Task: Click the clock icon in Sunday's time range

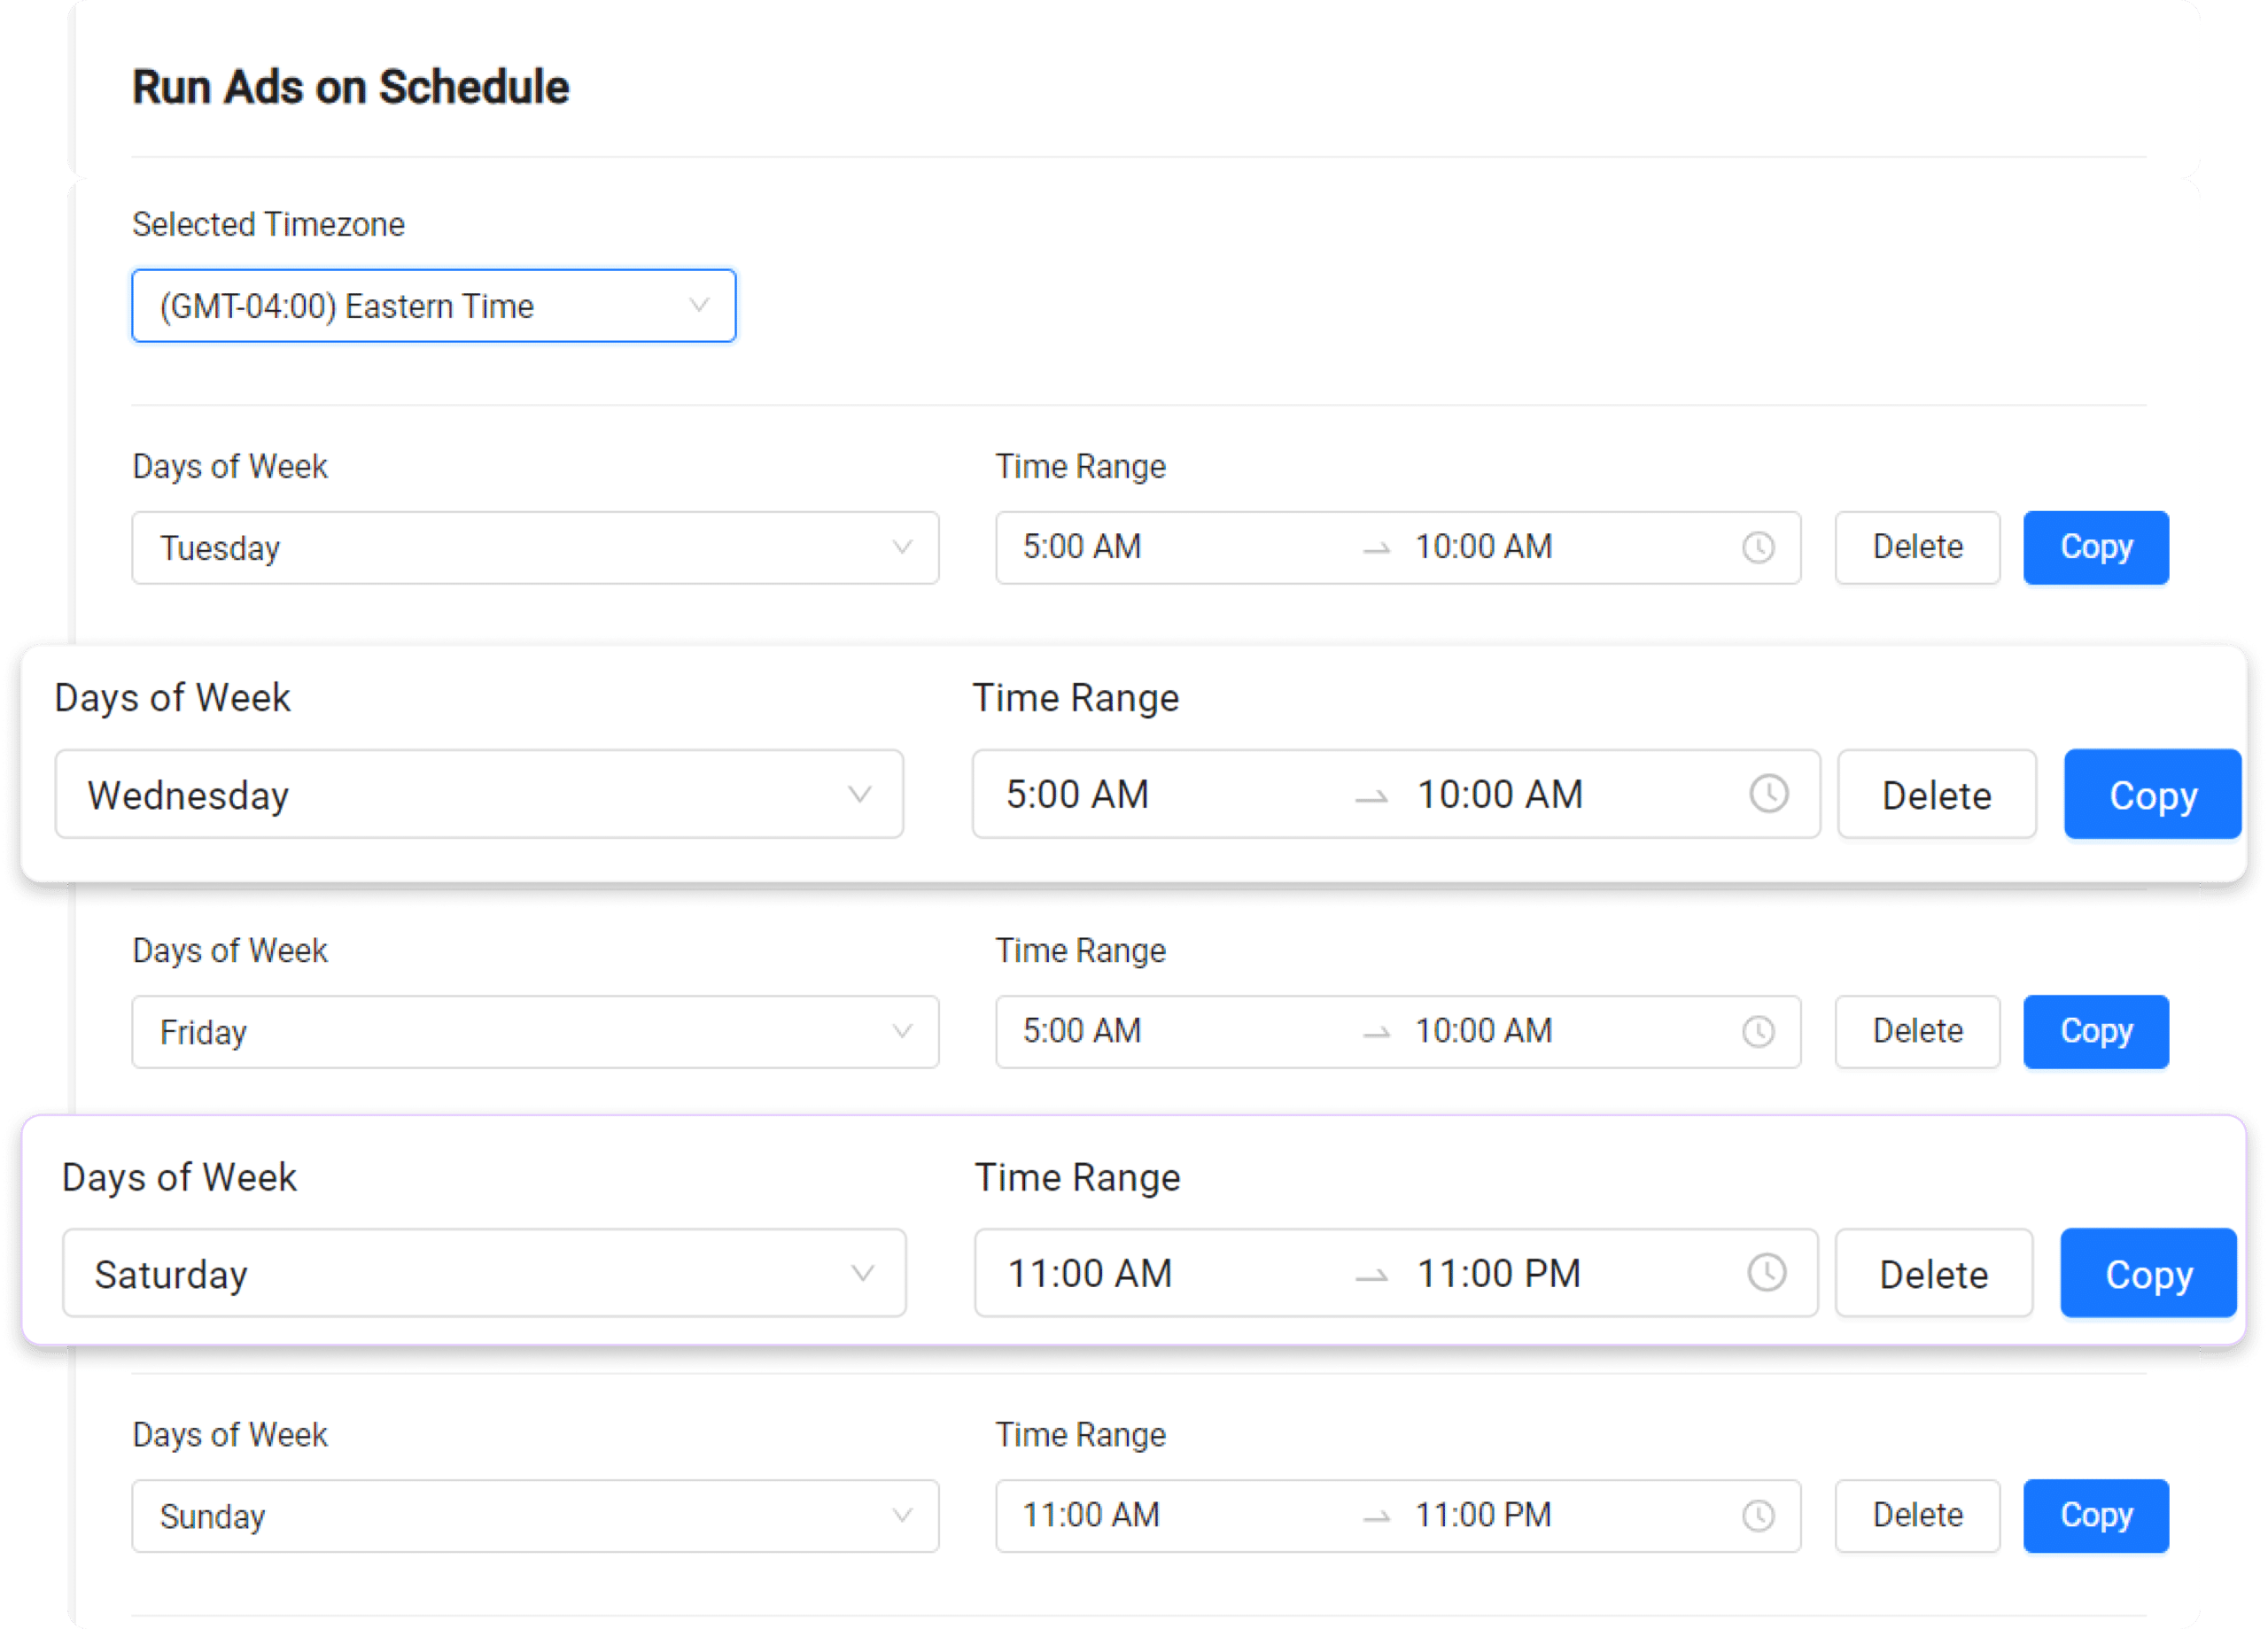Action: (1758, 1516)
